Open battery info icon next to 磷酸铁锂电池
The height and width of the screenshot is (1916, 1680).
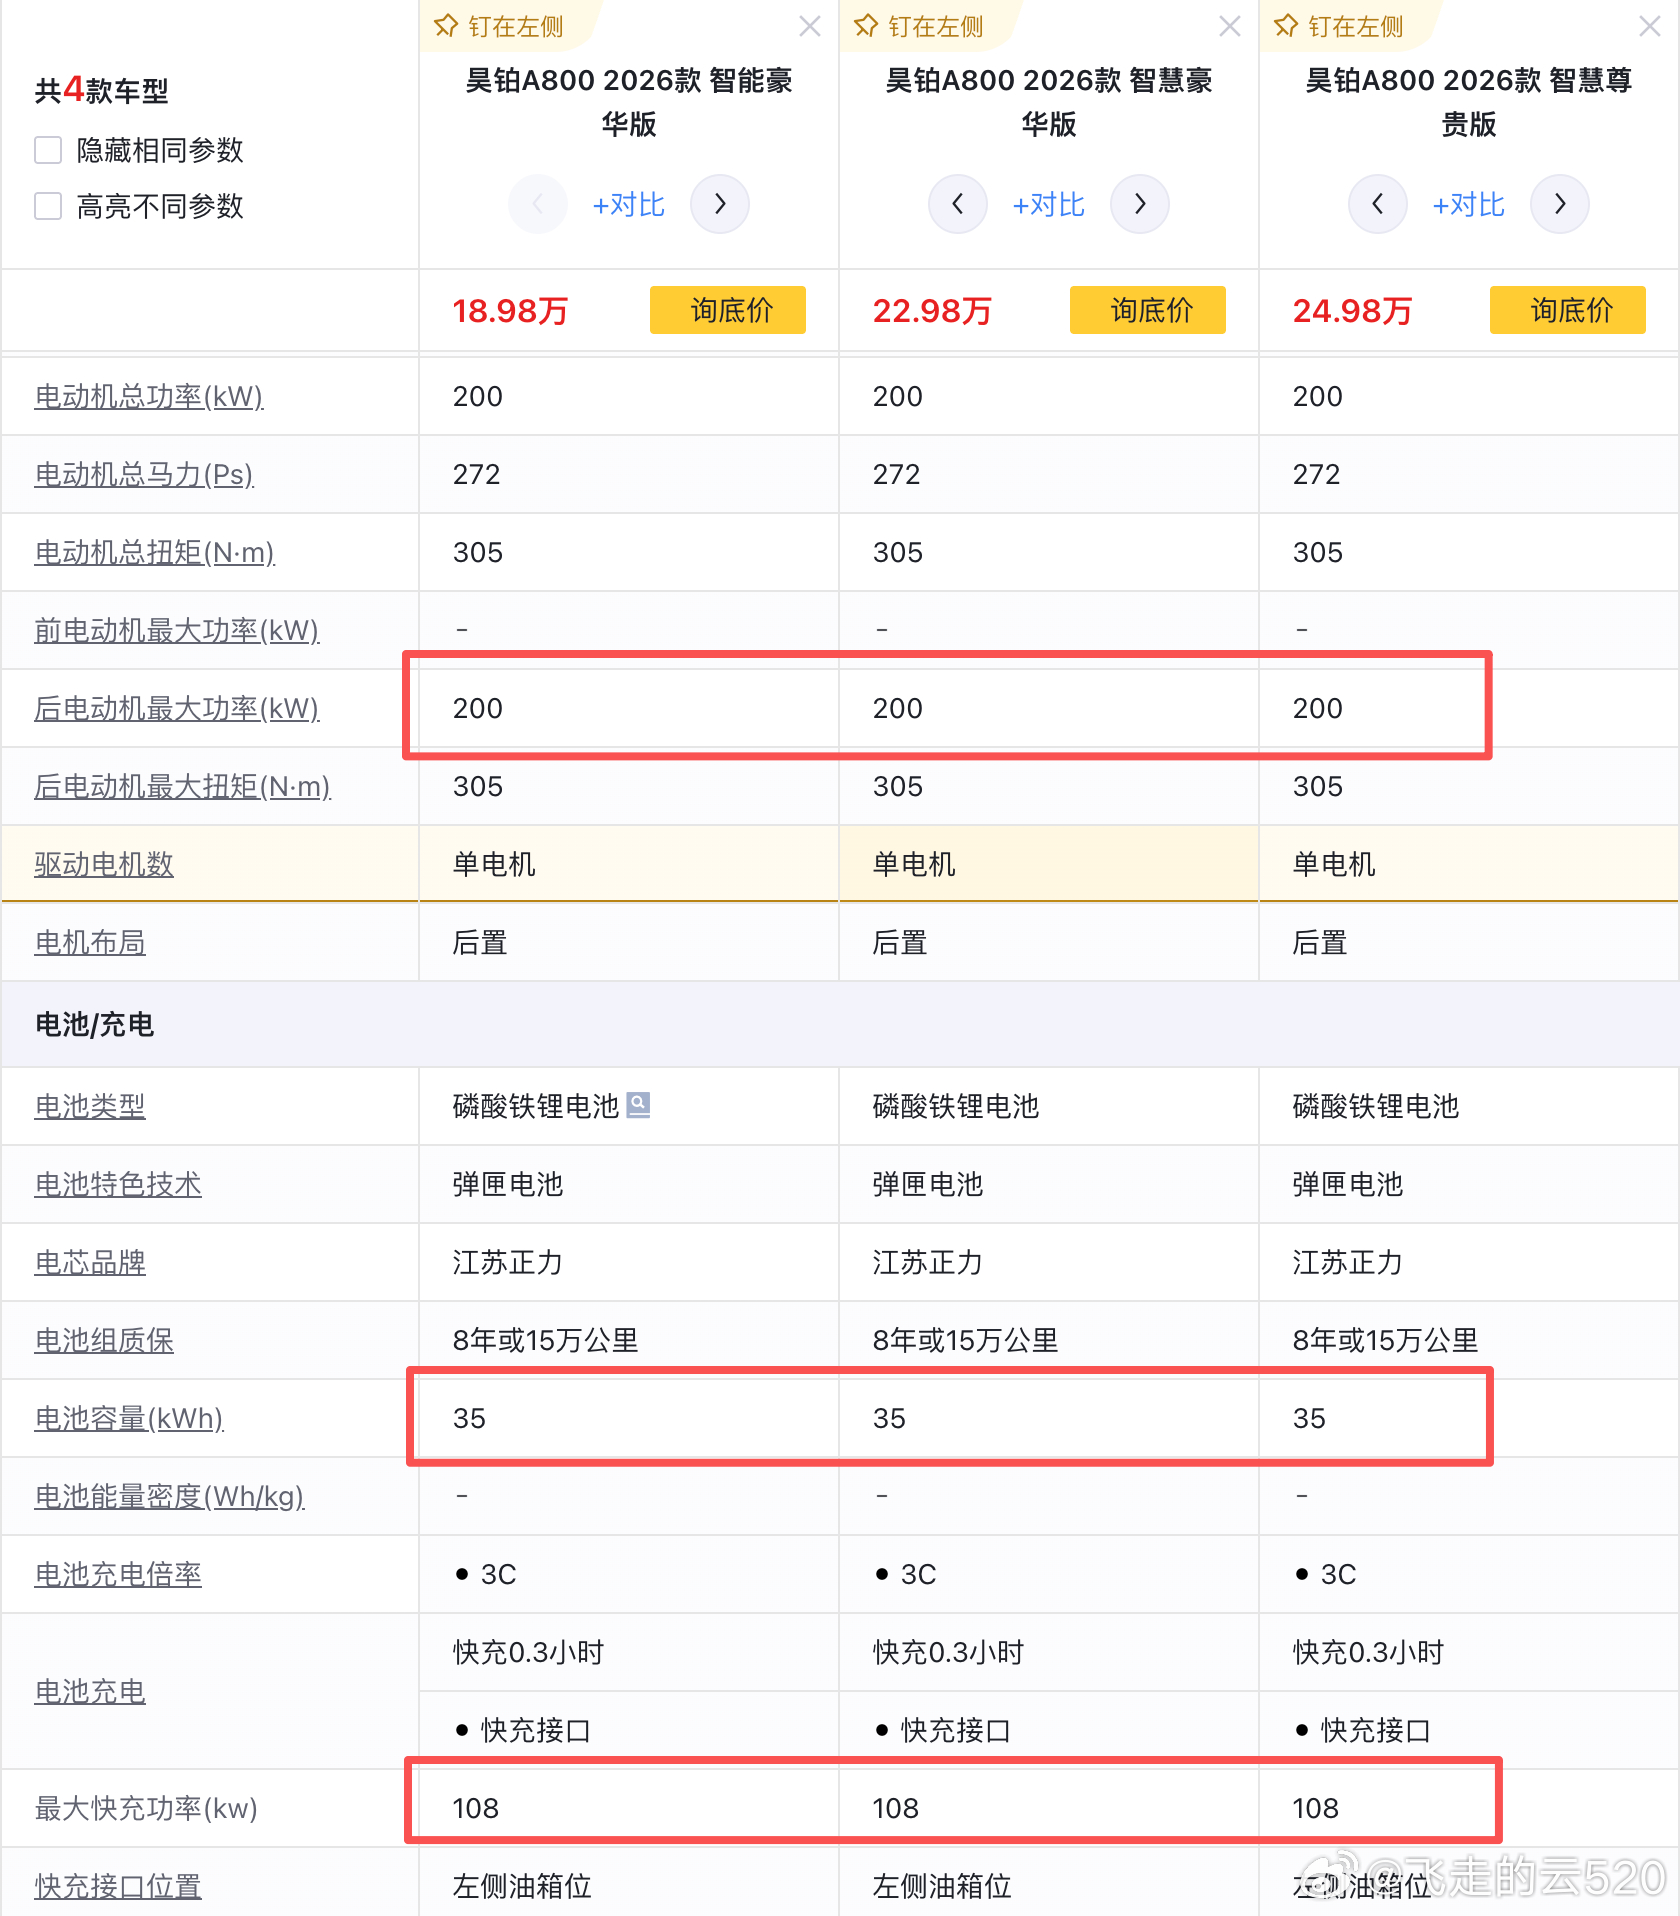pyautogui.click(x=638, y=1104)
